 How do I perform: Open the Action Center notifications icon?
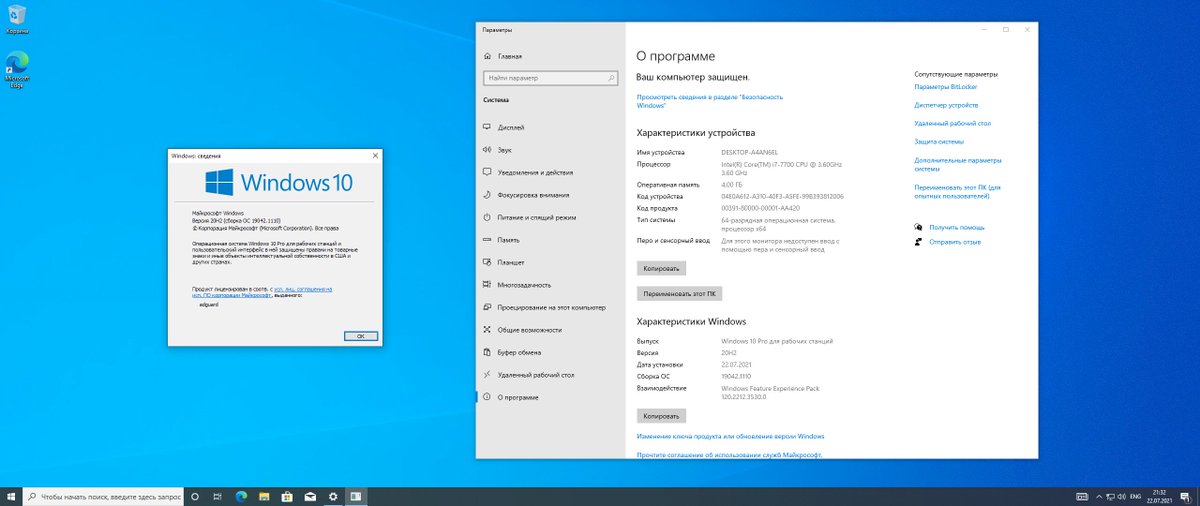[x=1184, y=496]
